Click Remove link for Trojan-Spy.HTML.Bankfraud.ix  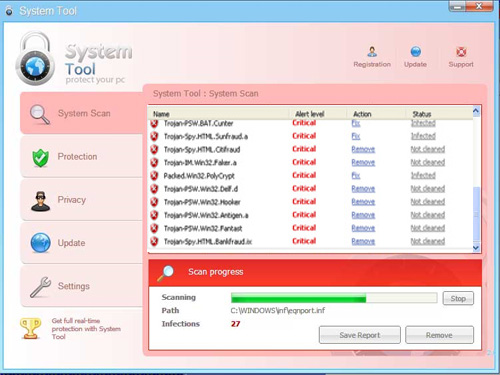tap(363, 241)
